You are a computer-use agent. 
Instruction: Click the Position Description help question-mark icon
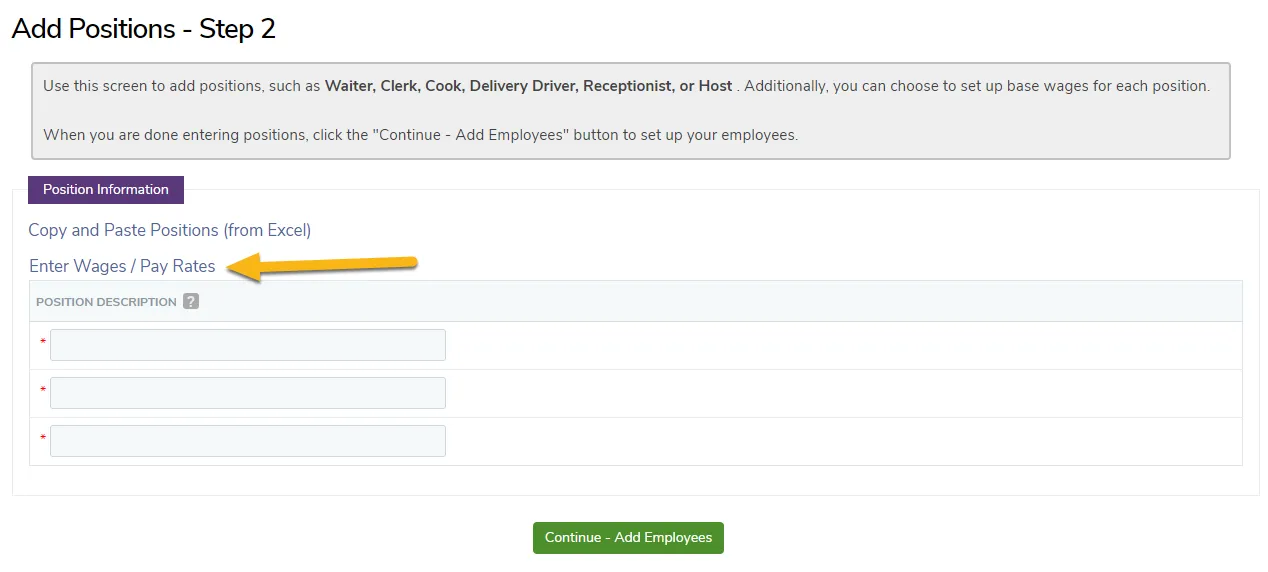point(191,301)
